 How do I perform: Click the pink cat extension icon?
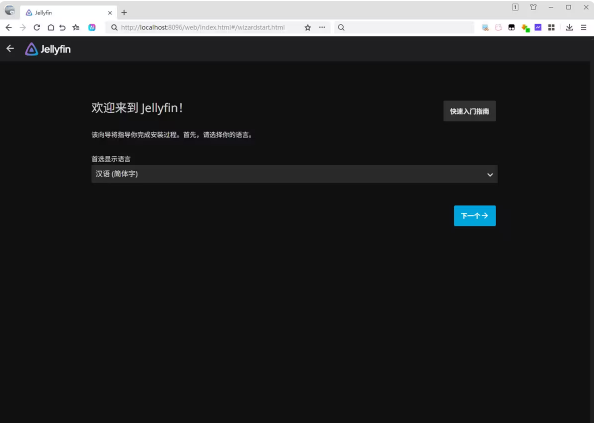click(499, 28)
